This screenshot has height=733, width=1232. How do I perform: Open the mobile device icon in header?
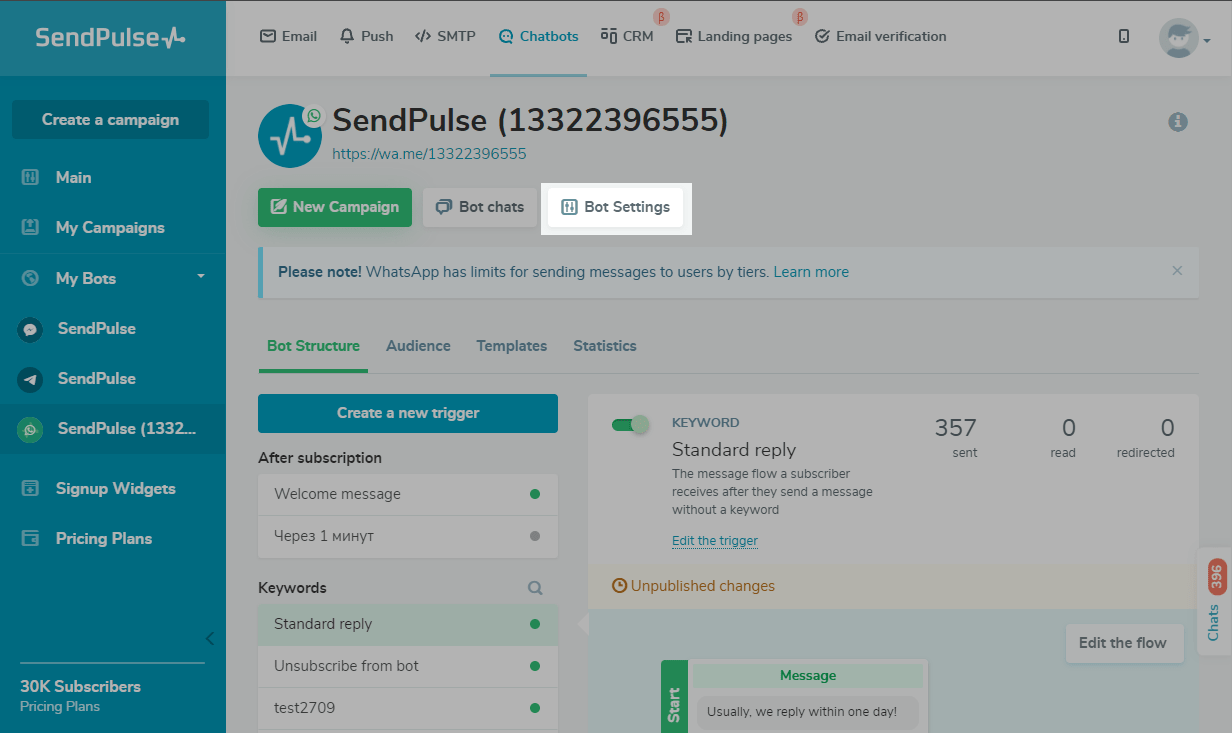coord(1124,36)
